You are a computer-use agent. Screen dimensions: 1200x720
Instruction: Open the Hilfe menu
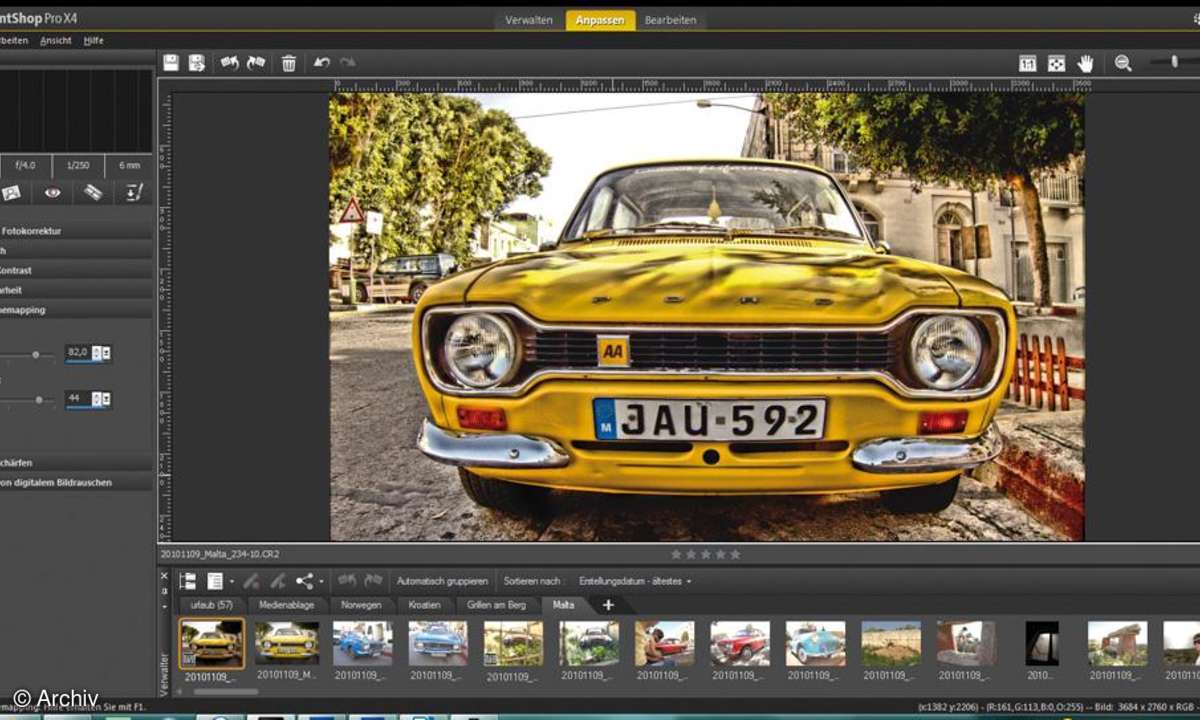[93, 41]
